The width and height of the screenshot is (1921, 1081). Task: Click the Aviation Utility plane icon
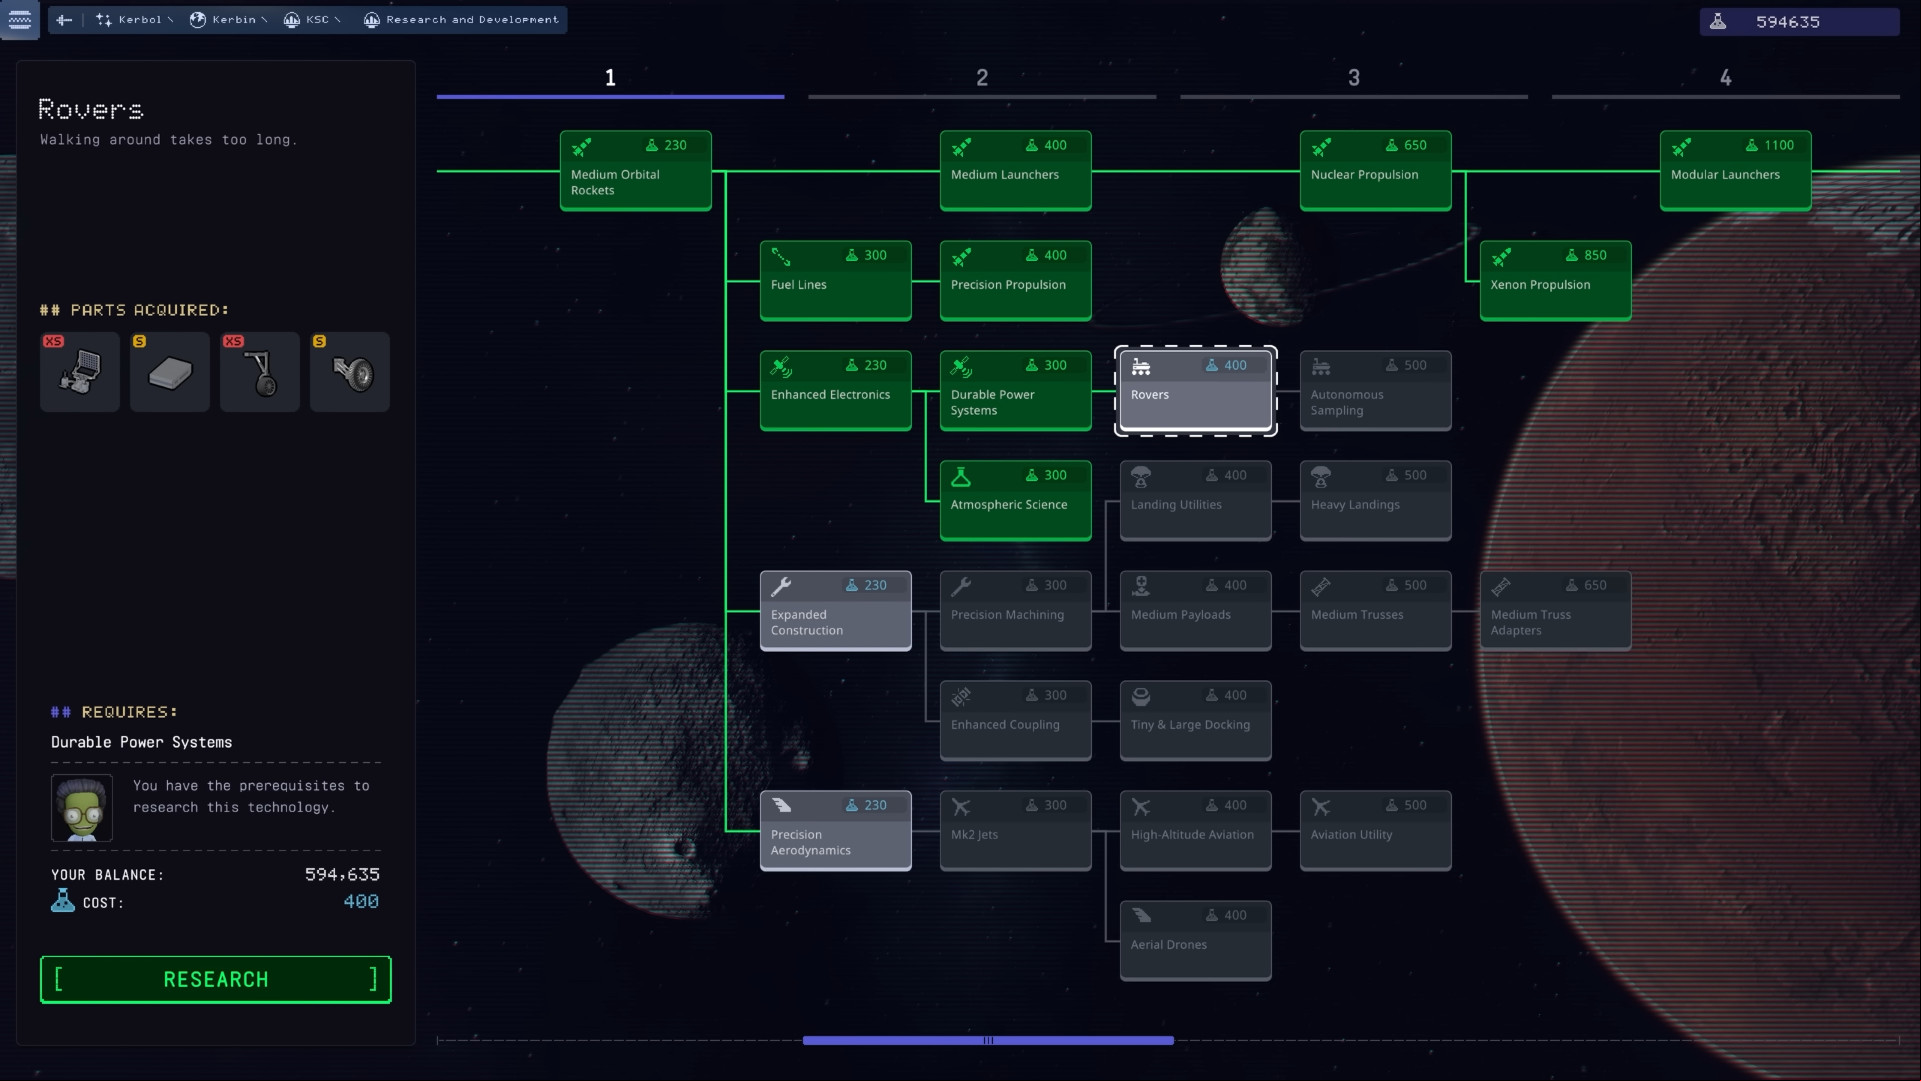click(x=1321, y=807)
